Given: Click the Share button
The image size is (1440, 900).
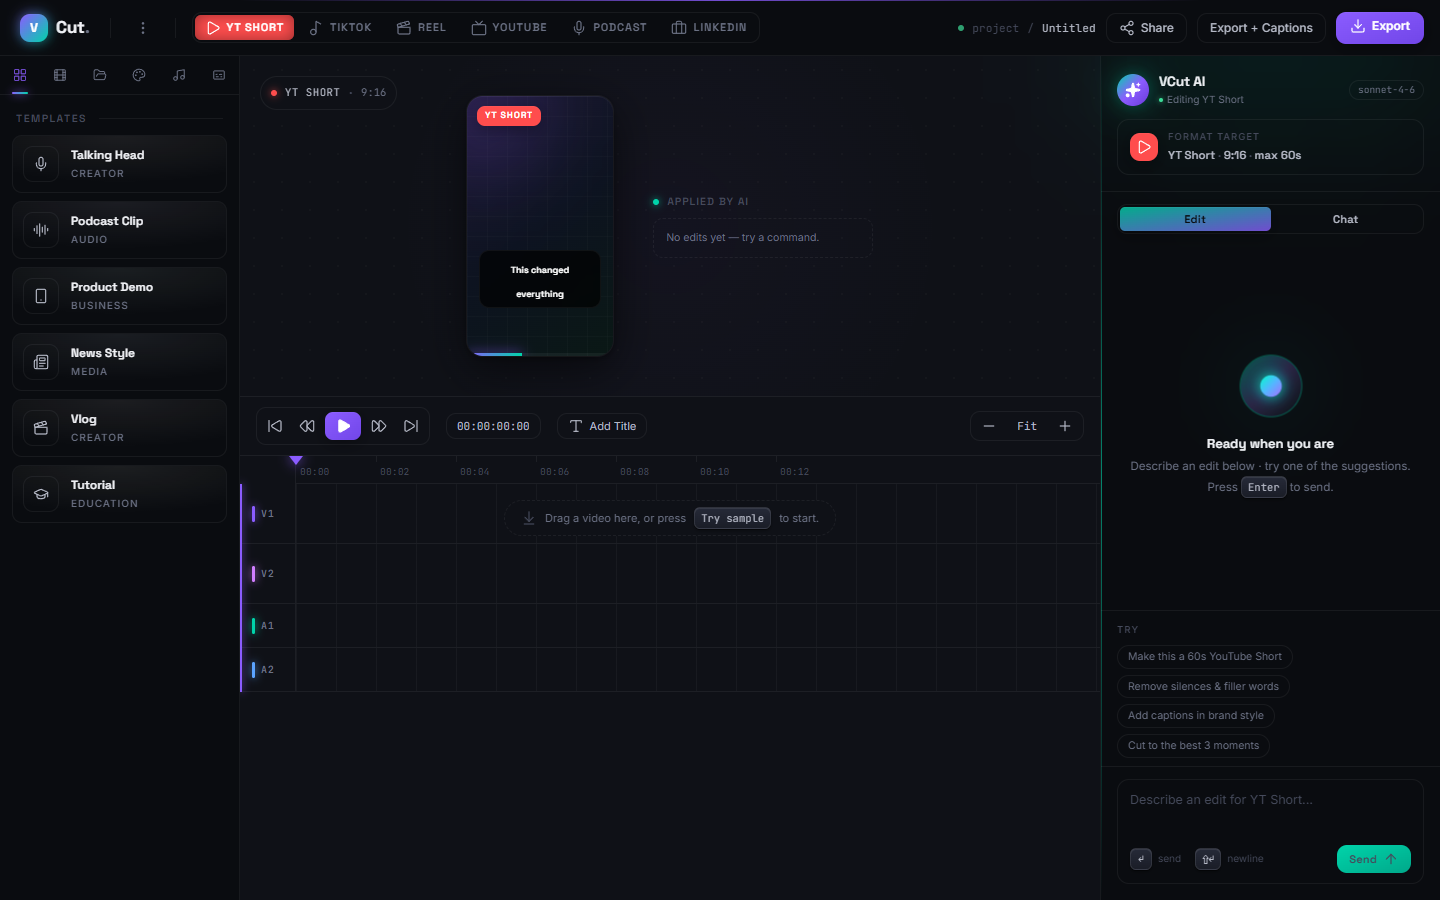Looking at the screenshot, I should tap(1147, 28).
